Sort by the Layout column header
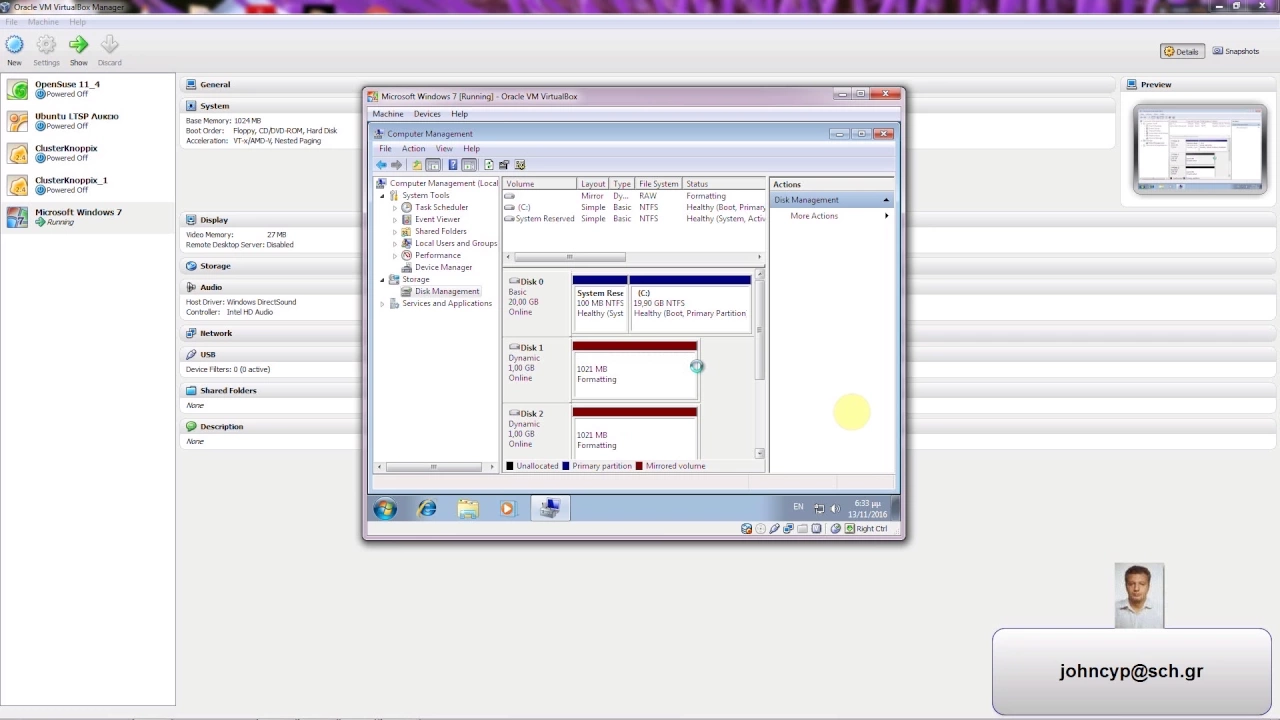The image size is (1280, 720). [594, 184]
